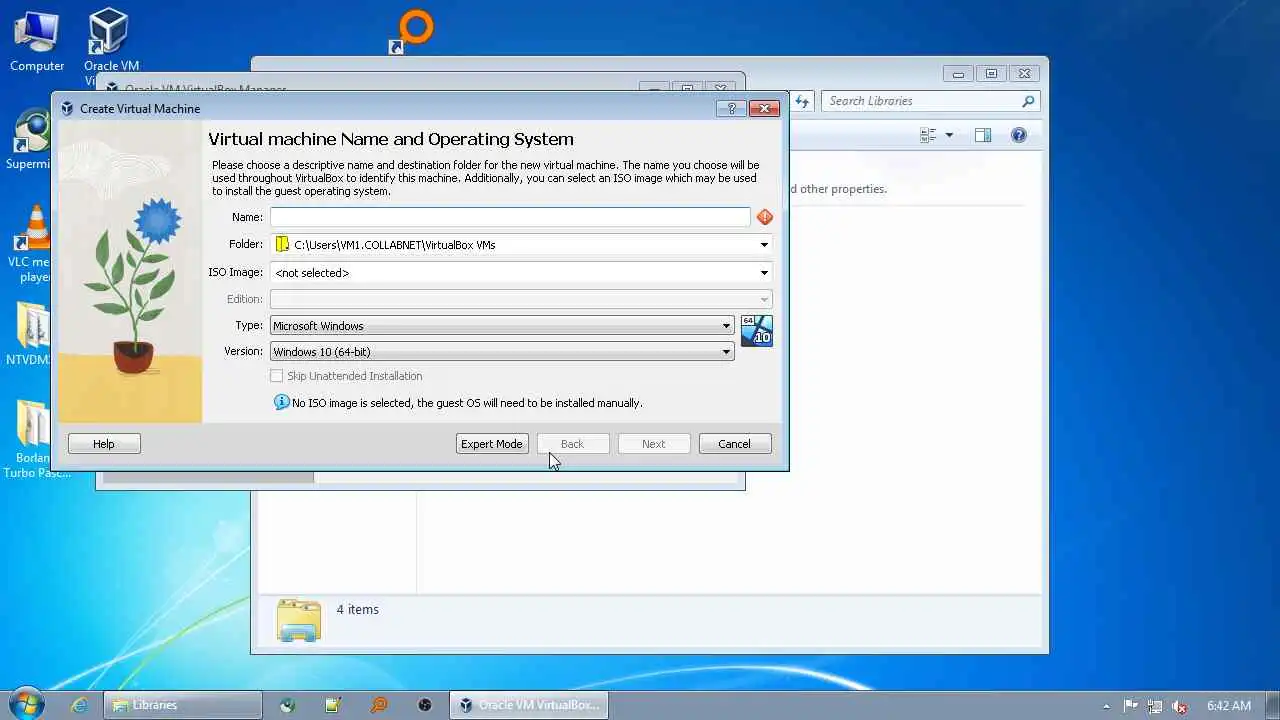Click the Help button in wizard
This screenshot has height=720, width=1280.
click(x=104, y=444)
